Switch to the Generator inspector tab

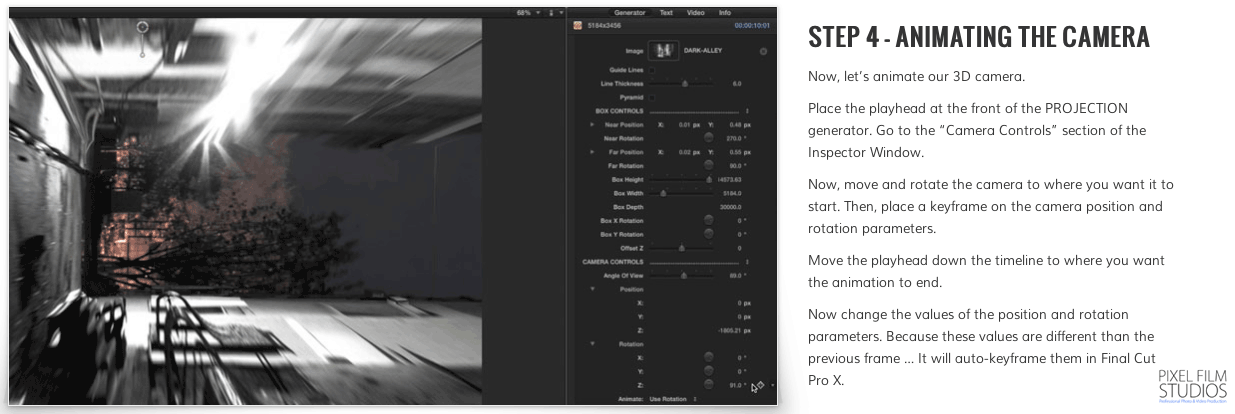629,12
